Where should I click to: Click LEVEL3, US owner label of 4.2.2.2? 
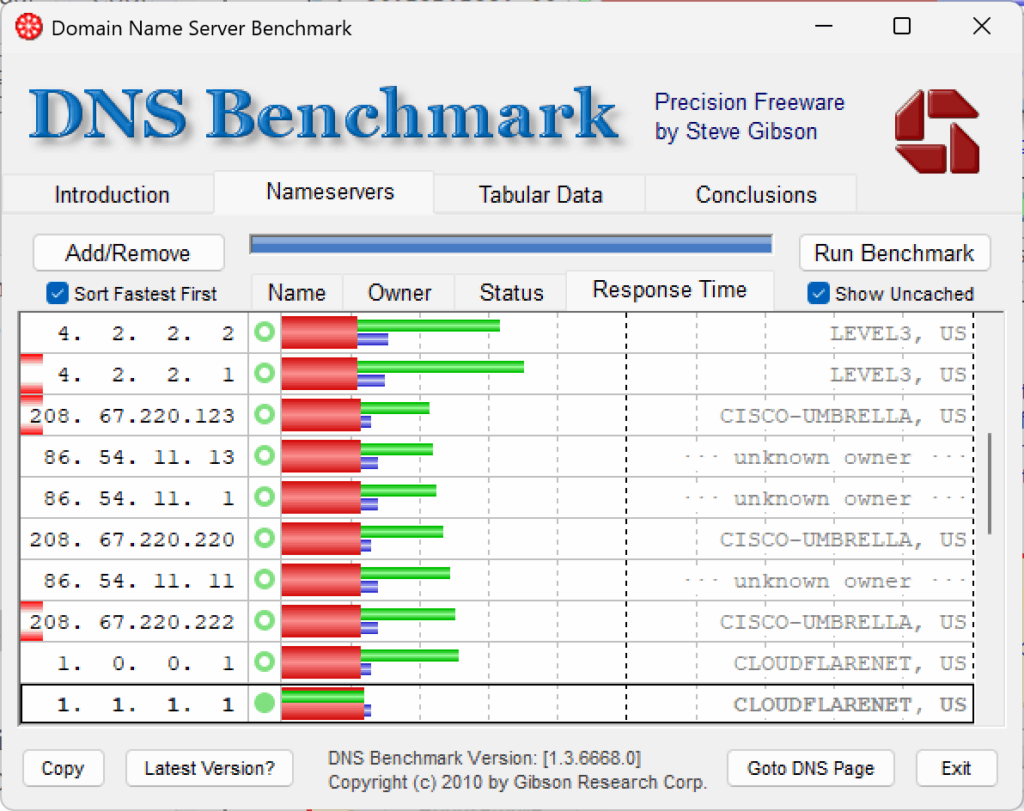(898, 333)
